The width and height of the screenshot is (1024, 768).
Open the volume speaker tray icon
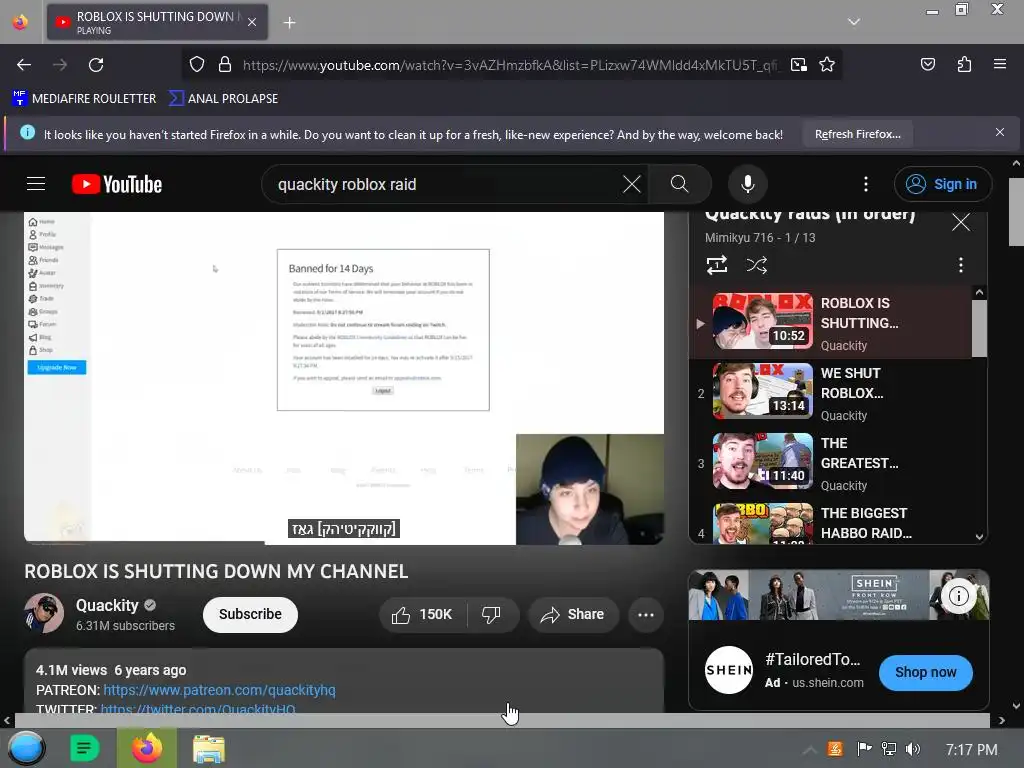coord(912,749)
